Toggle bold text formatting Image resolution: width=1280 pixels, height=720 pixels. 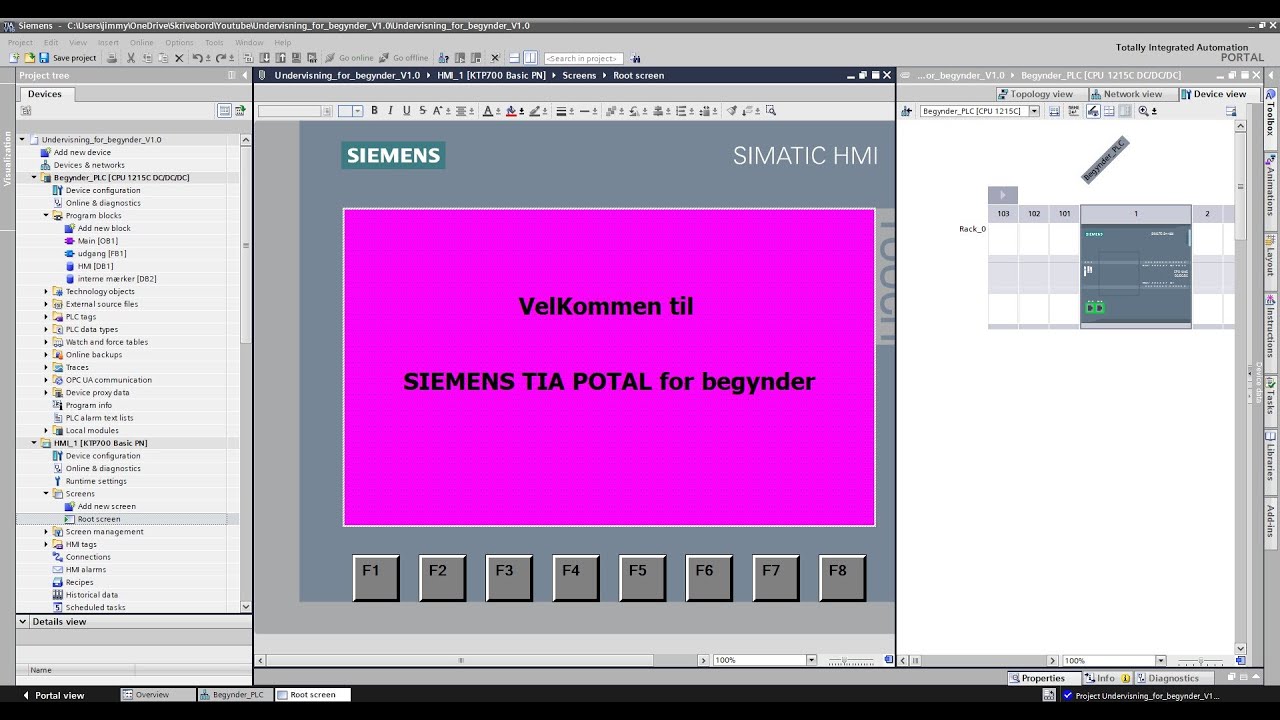375,111
